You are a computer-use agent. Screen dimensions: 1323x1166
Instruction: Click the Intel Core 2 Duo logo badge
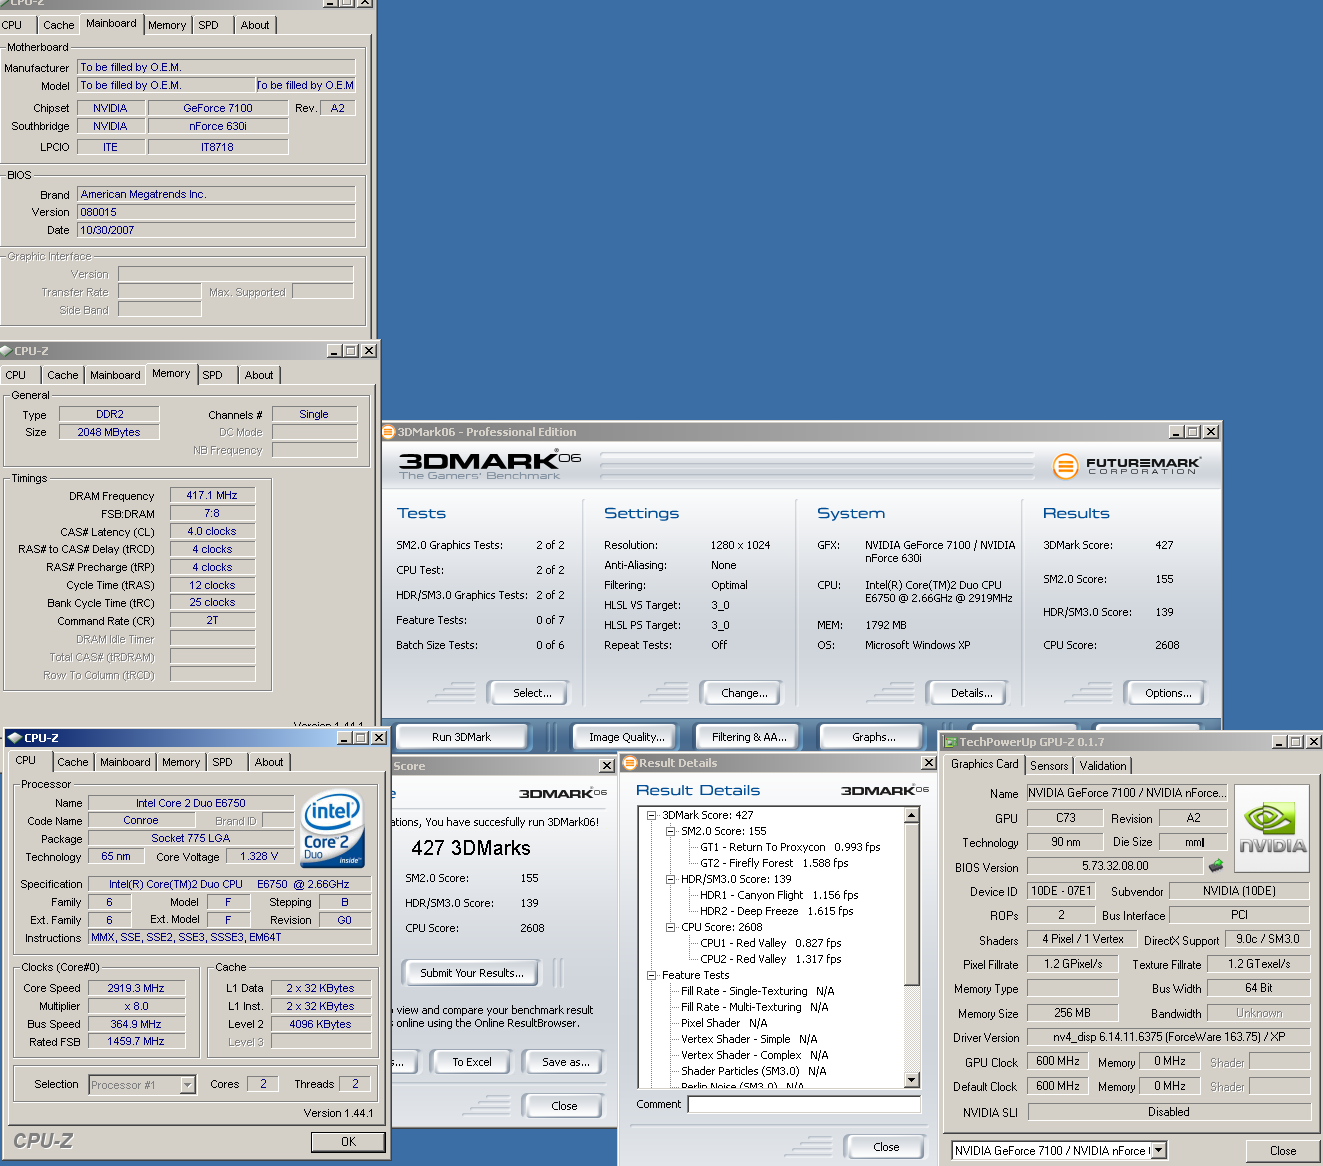[x=333, y=830]
